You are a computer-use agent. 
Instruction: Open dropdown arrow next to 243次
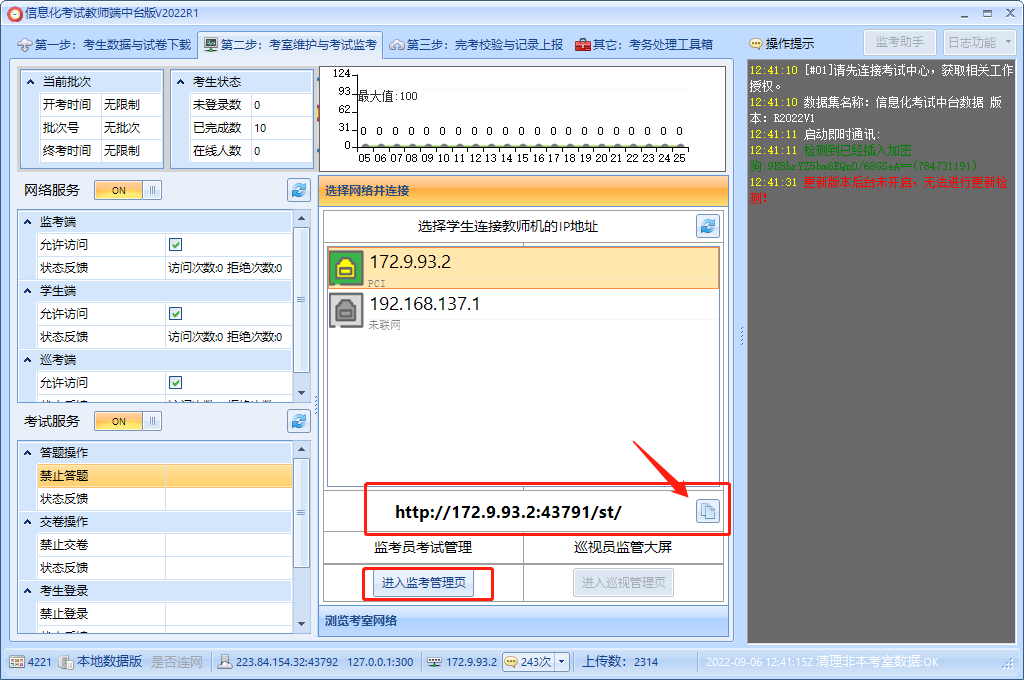pyautogui.click(x=561, y=662)
